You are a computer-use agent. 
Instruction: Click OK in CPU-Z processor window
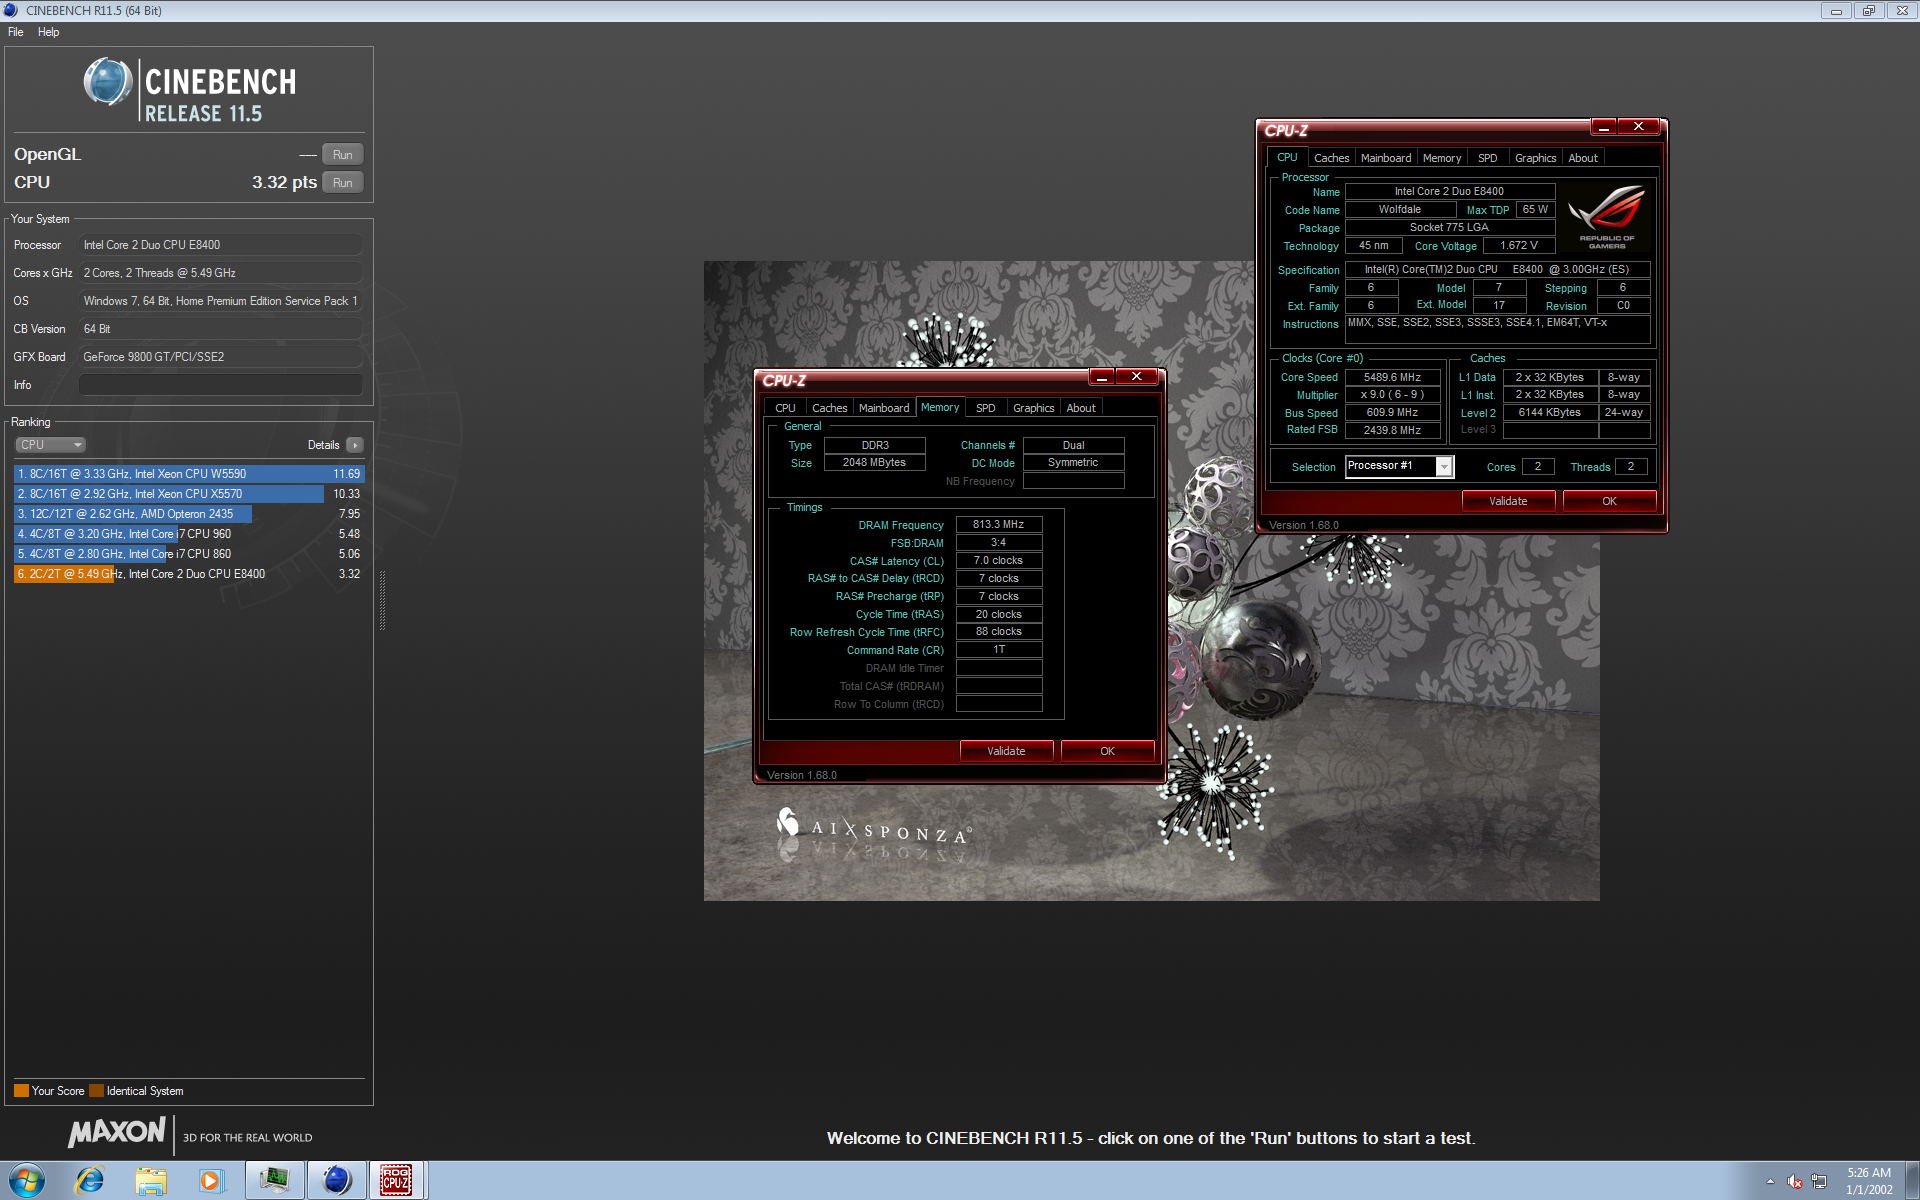1609,501
